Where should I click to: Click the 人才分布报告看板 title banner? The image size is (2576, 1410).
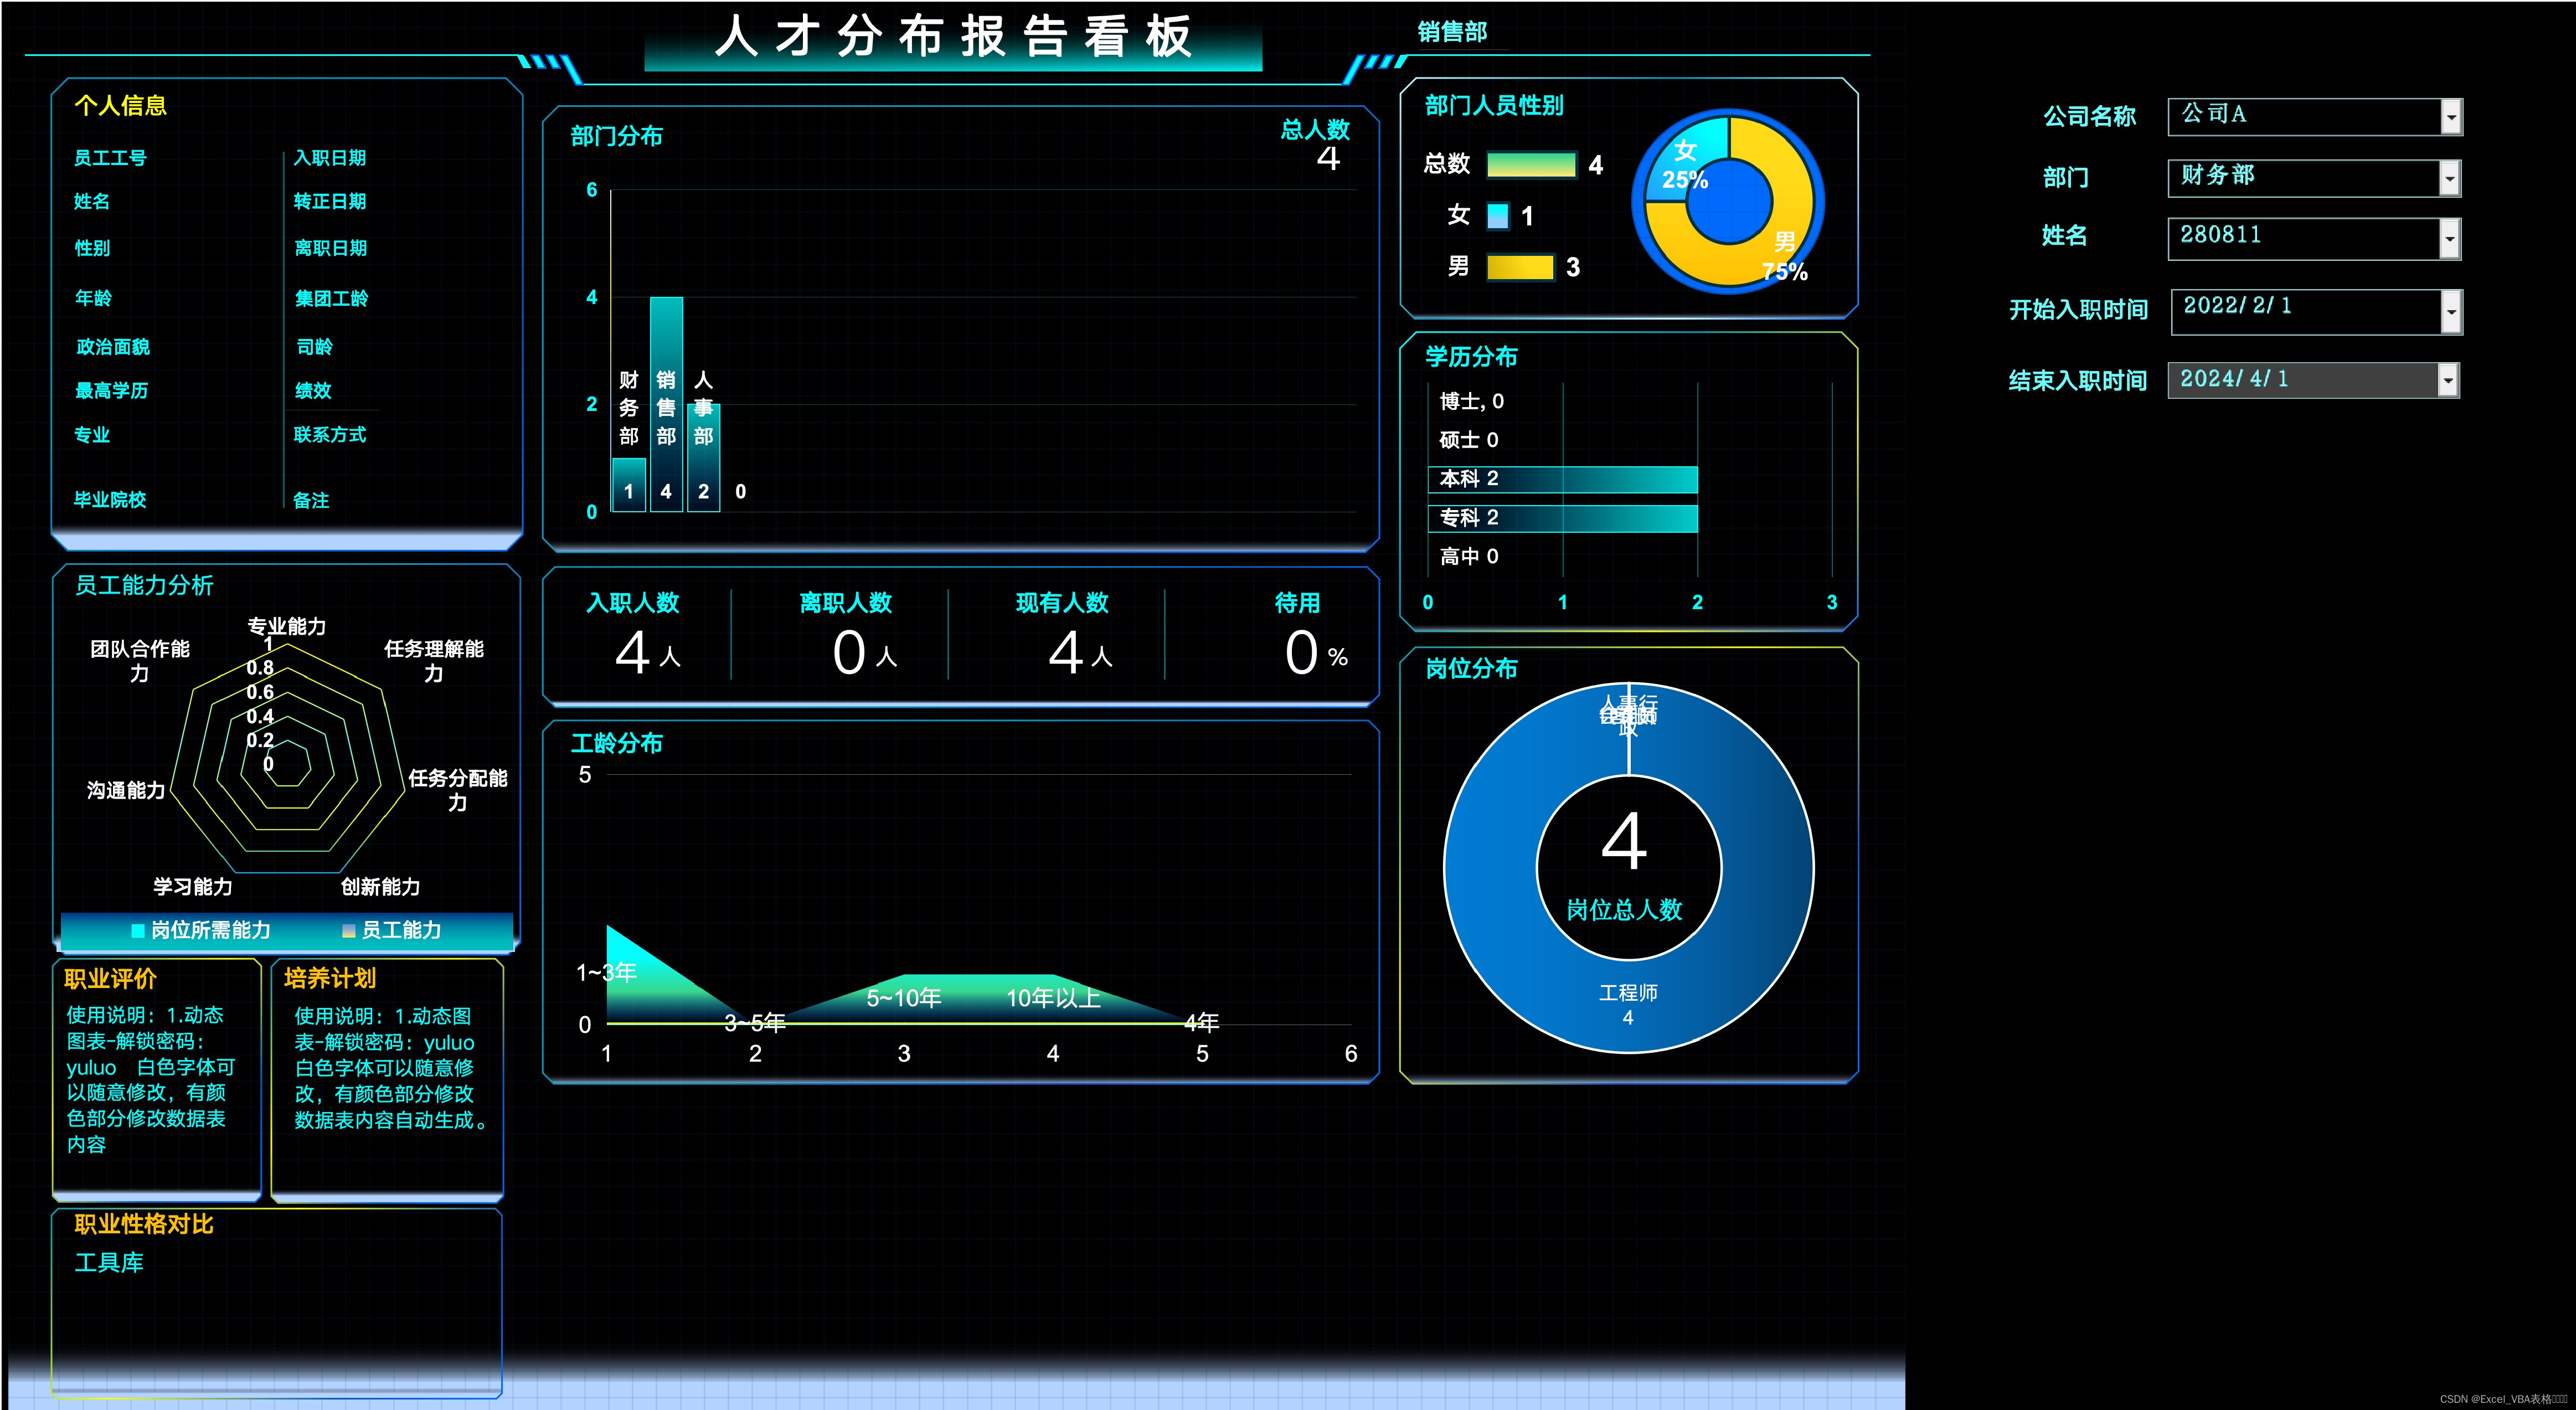pyautogui.click(x=954, y=38)
